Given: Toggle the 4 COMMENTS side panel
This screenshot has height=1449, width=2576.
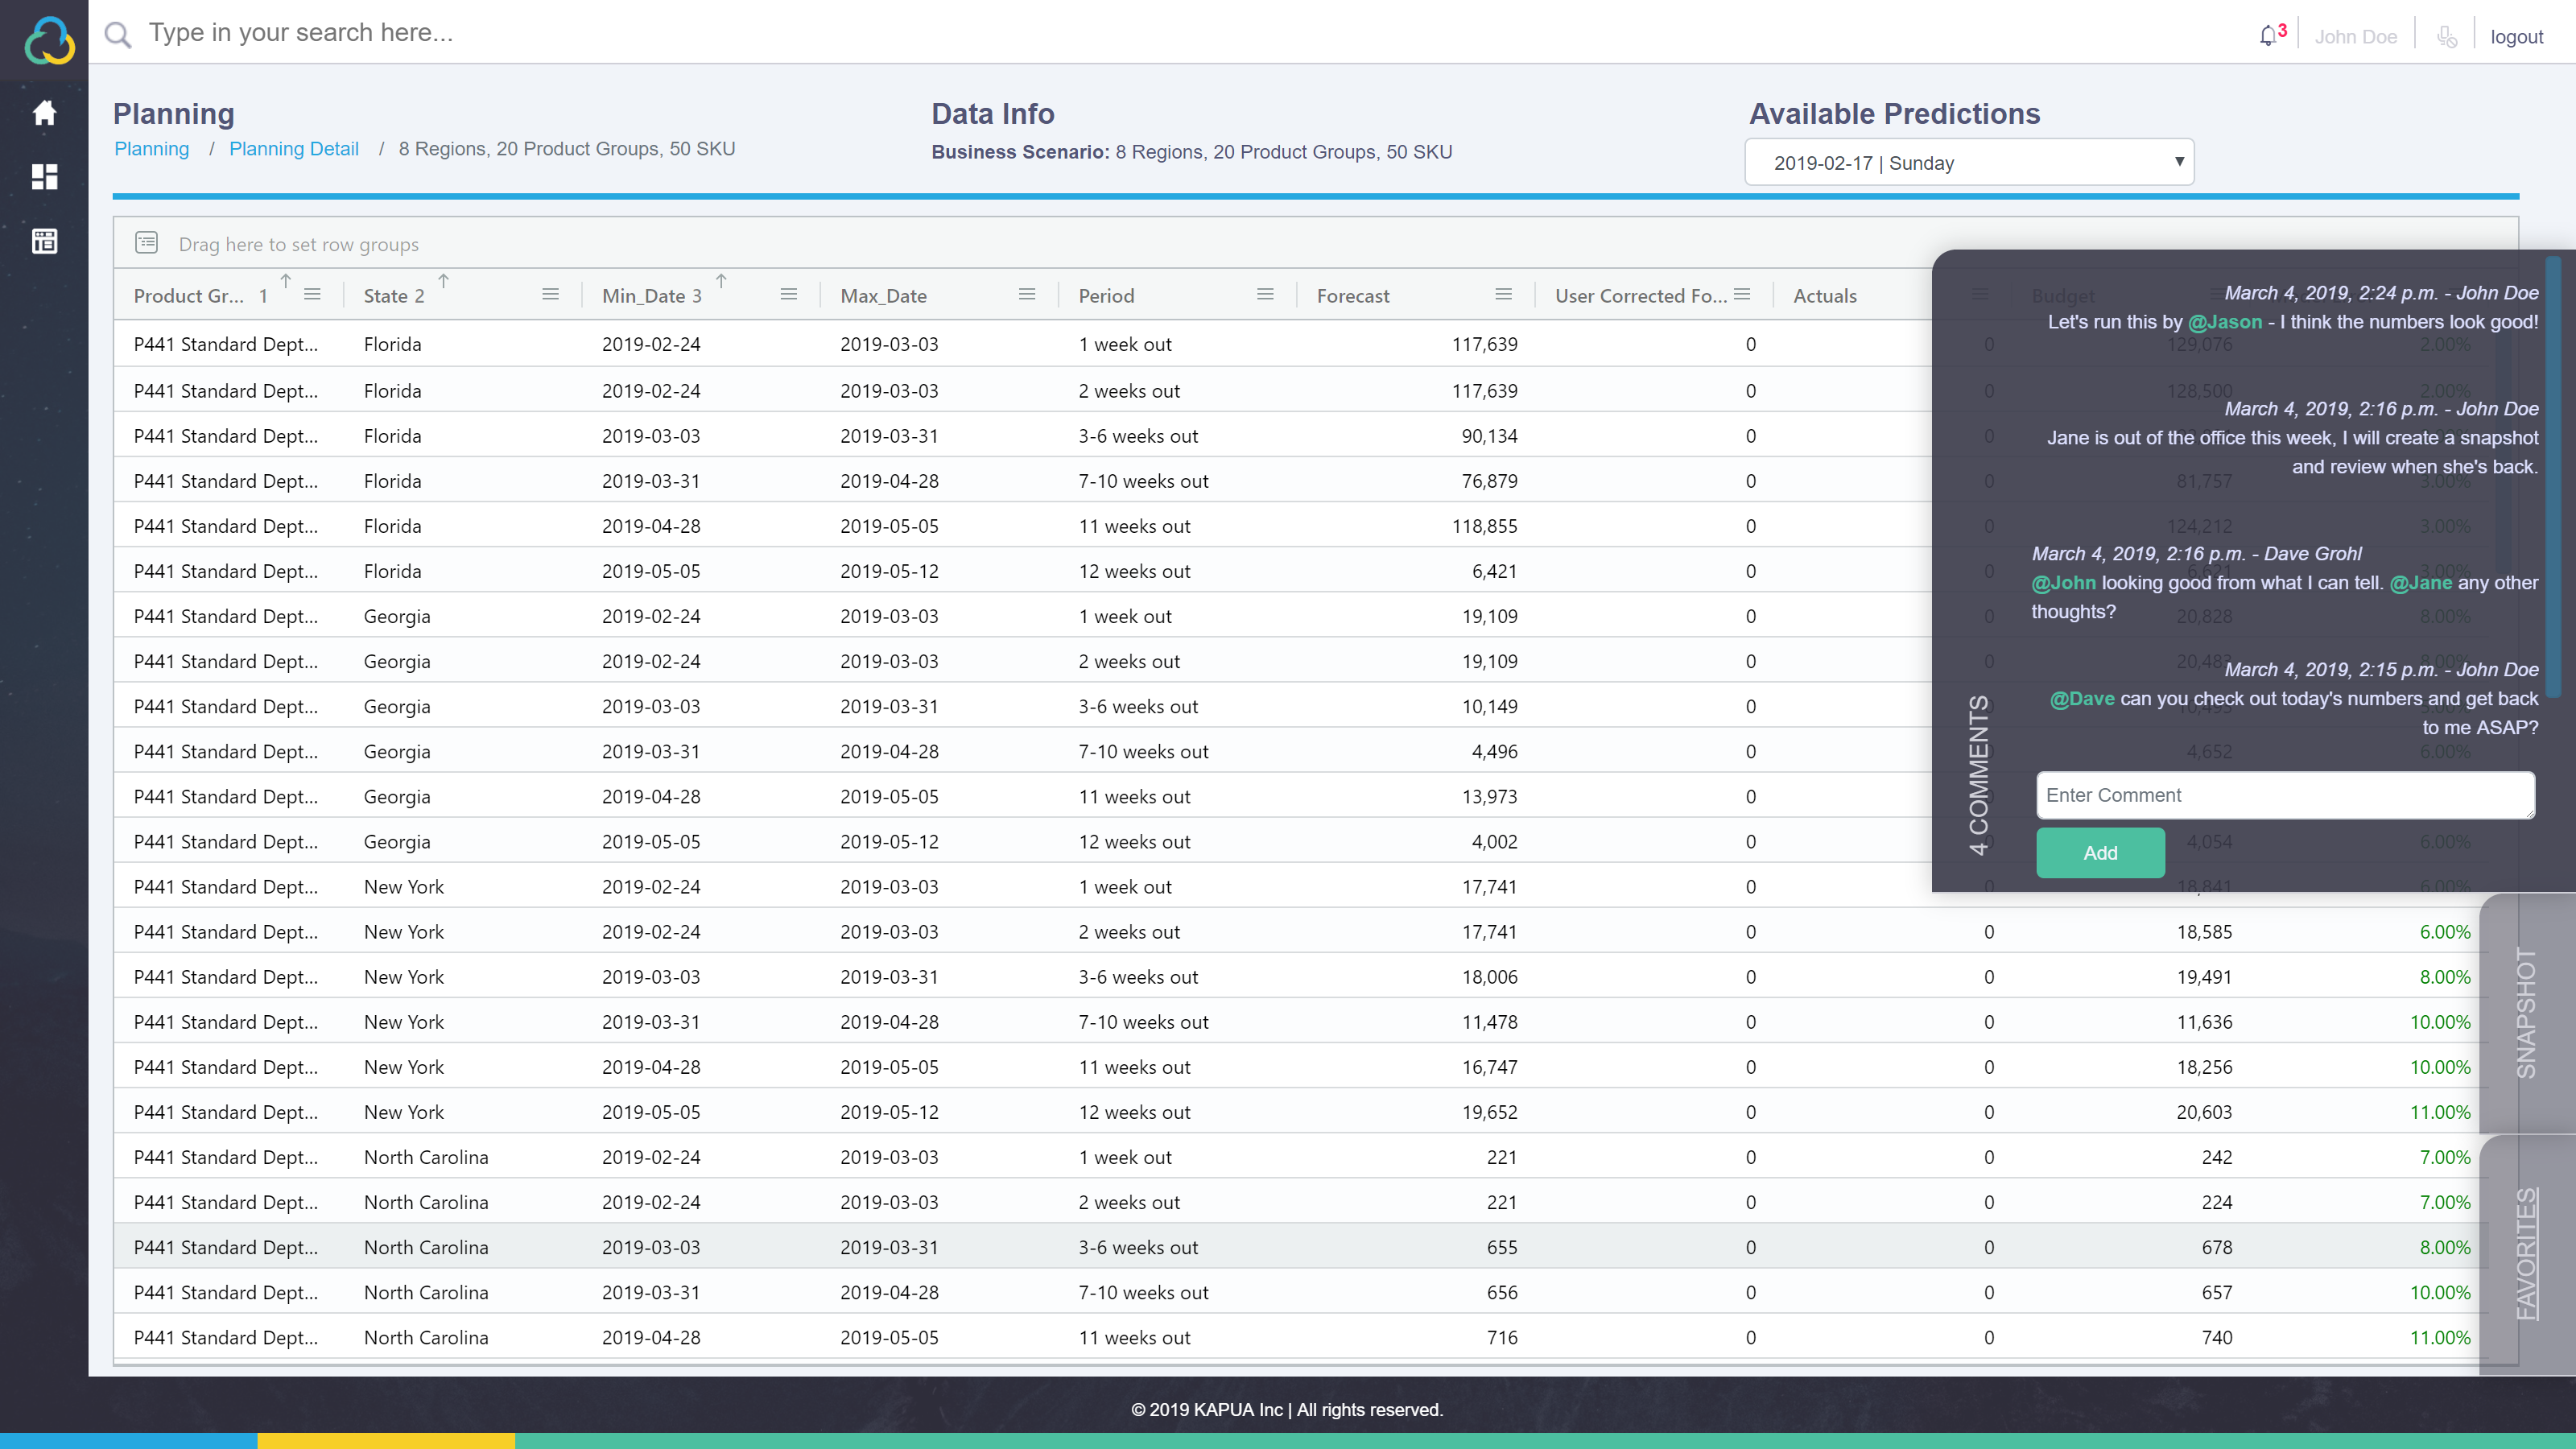Looking at the screenshot, I should pos(1978,775).
